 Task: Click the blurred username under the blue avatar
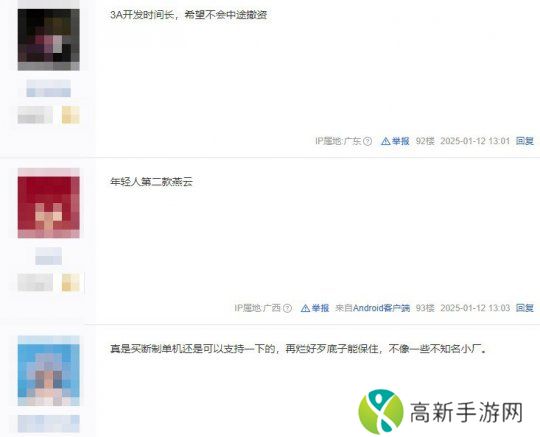(x=49, y=424)
